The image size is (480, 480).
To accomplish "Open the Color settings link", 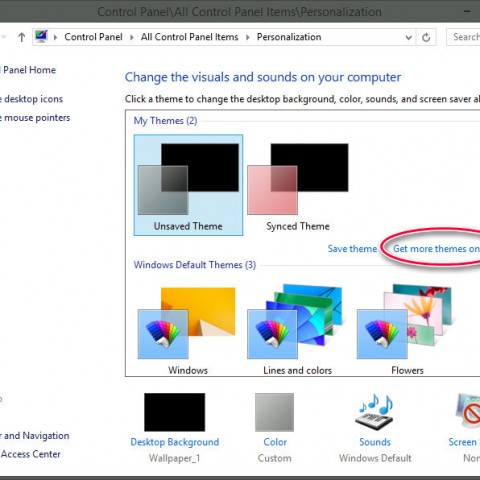I will 275,442.
